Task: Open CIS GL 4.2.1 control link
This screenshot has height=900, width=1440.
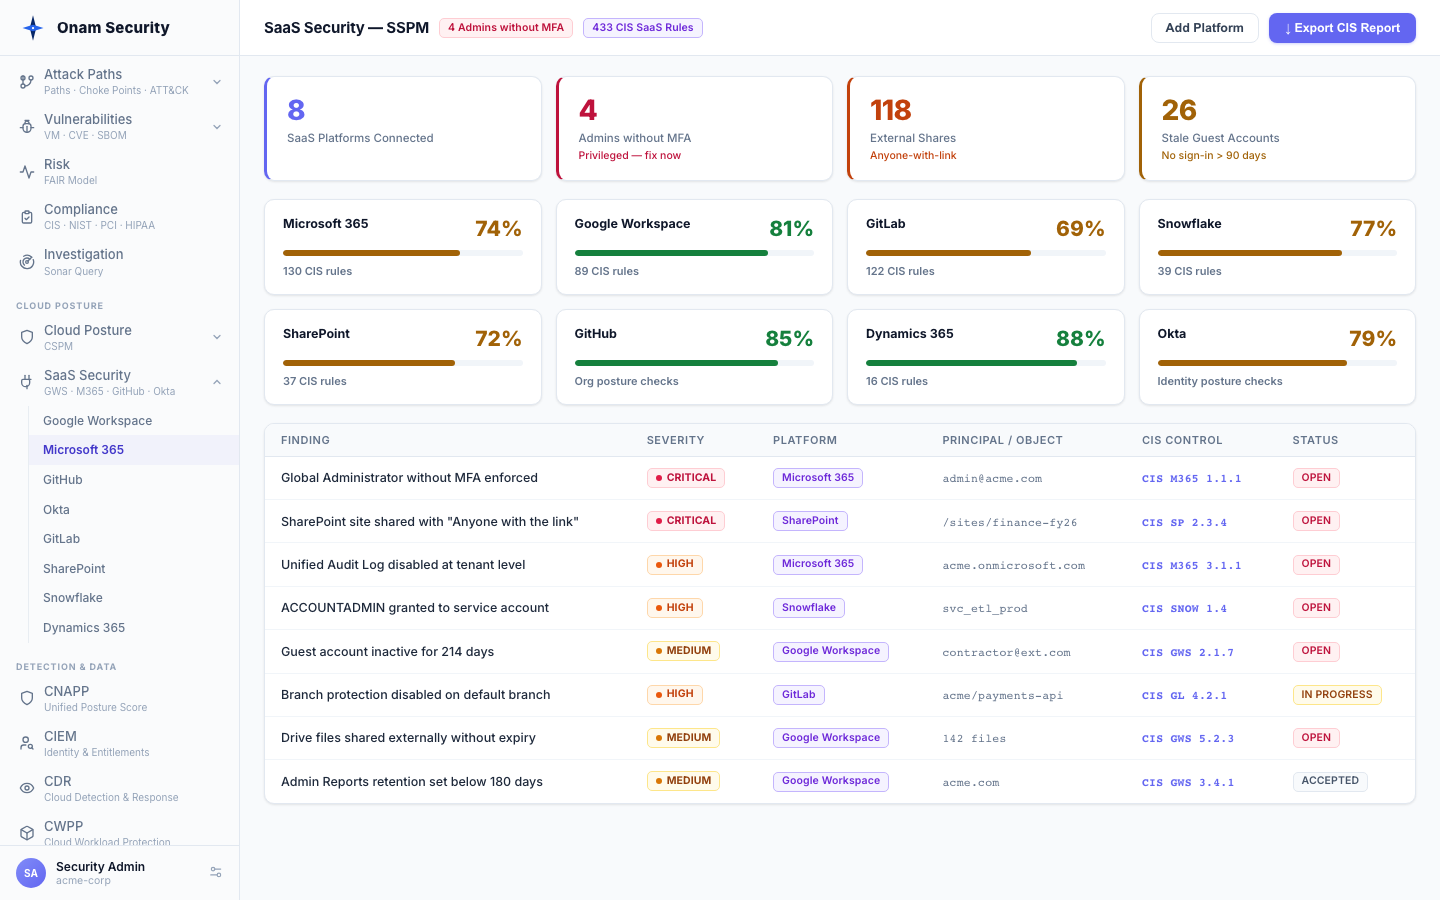Action: coord(1184,695)
